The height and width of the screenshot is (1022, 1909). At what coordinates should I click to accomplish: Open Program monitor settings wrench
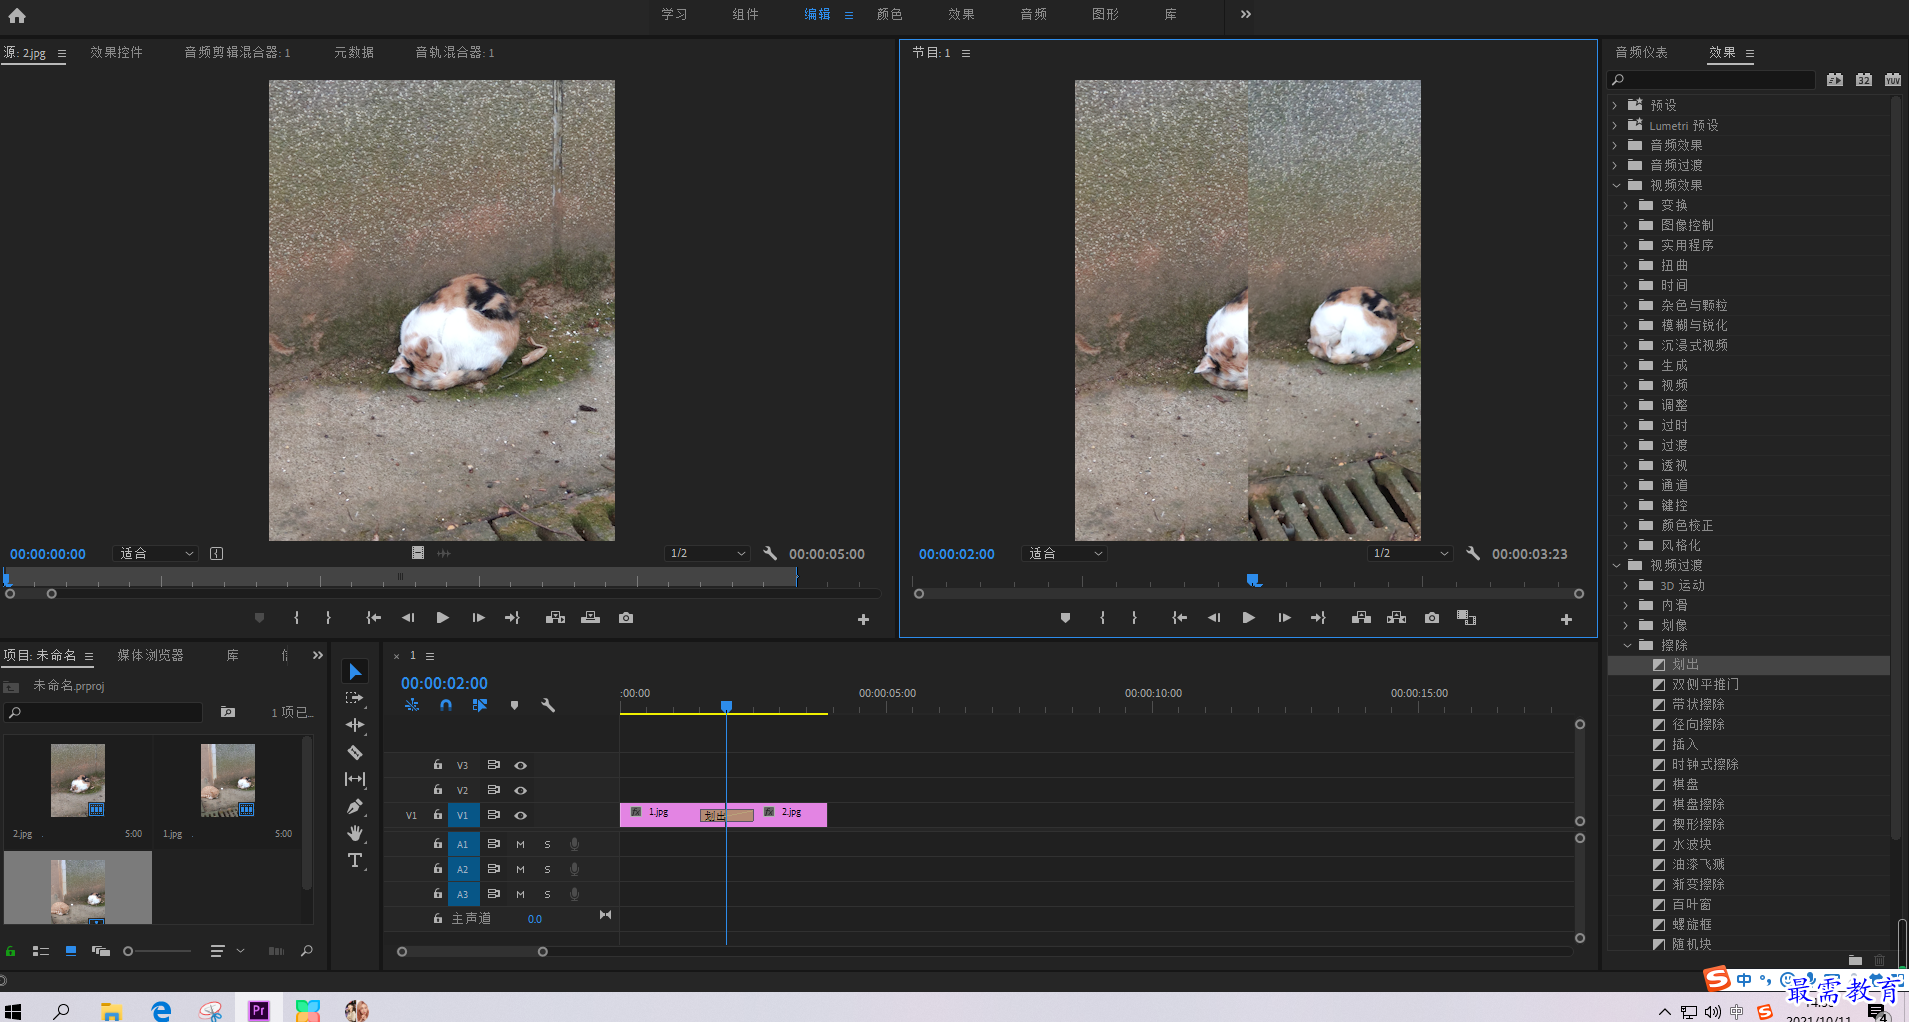(x=1473, y=553)
